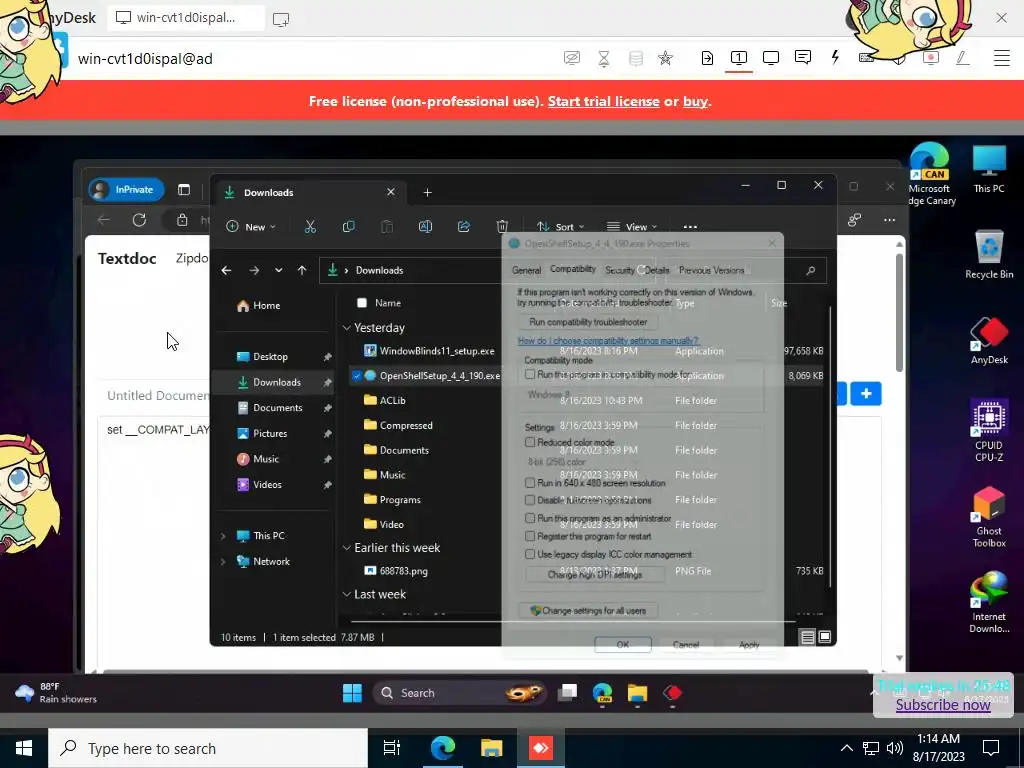Image resolution: width=1024 pixels, height=768 pixels.
Task: Open CPUID CPU-Z desktop shortcut
Action: pos(989,430)
